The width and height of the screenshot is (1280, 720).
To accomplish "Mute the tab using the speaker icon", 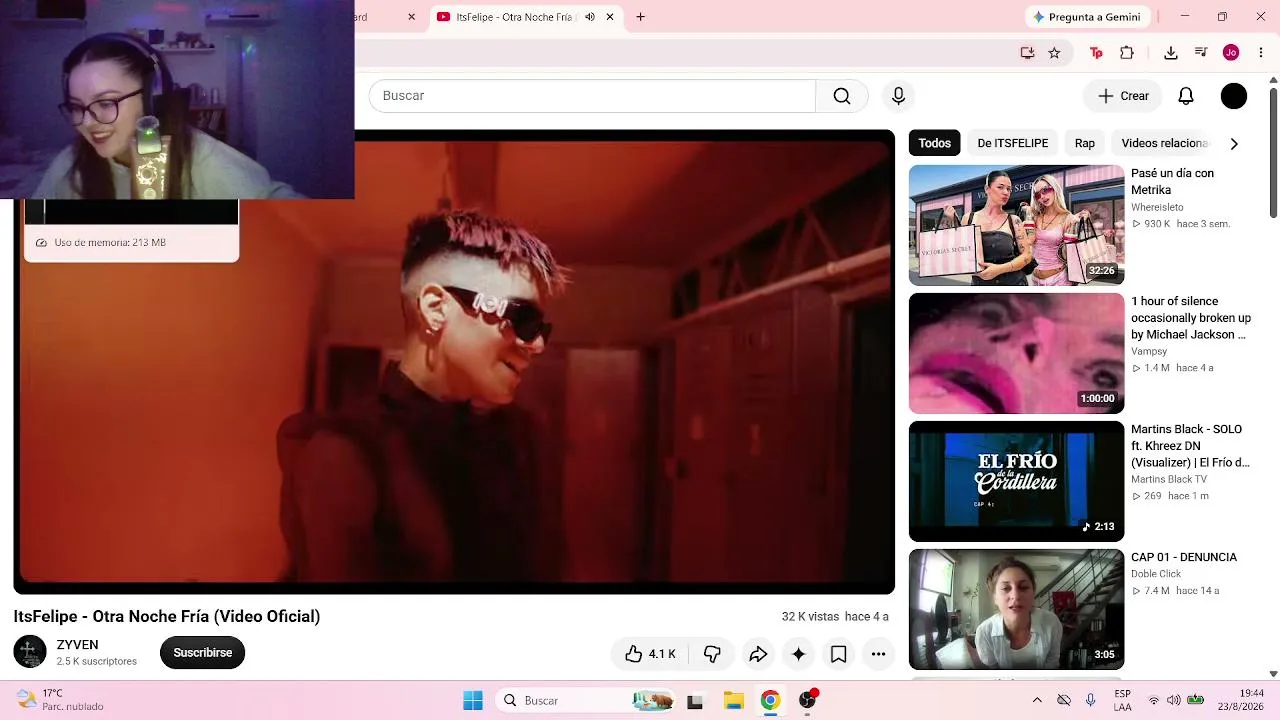I will point(590,17).
